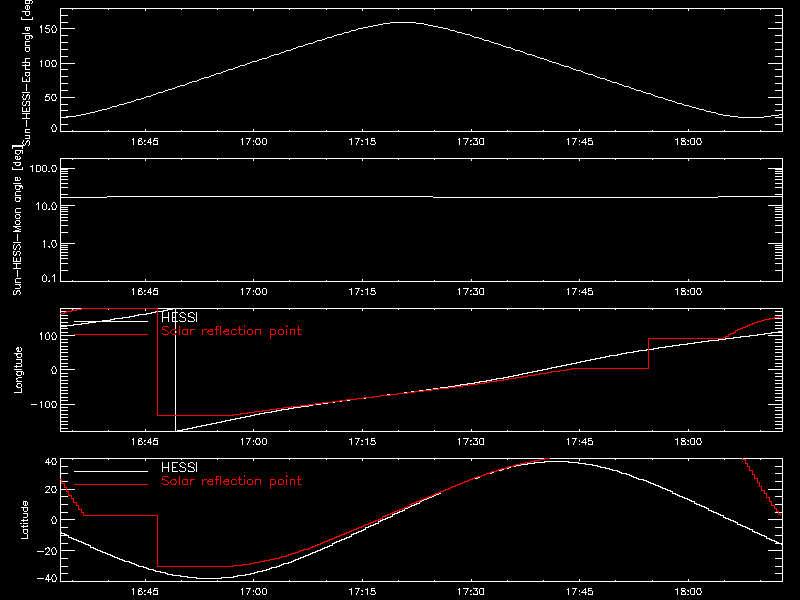Select the 100 tick label on Earth angle plot

[47, 64]
